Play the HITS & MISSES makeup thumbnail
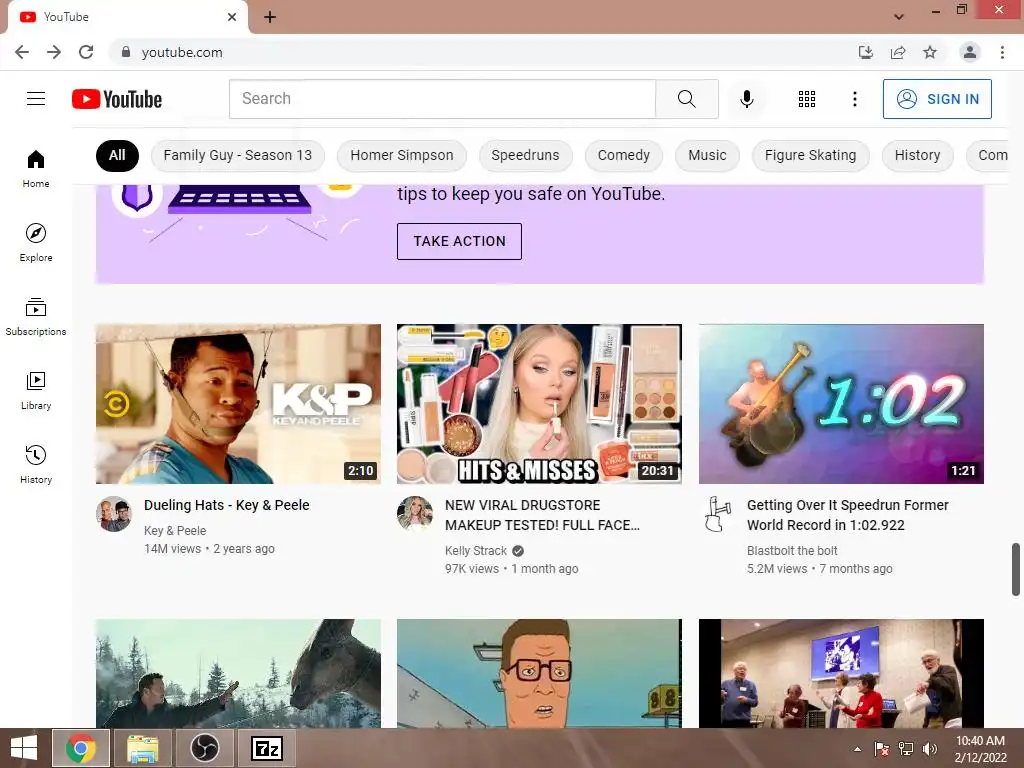Screen dimensions: 1024x768 (539, 404)
